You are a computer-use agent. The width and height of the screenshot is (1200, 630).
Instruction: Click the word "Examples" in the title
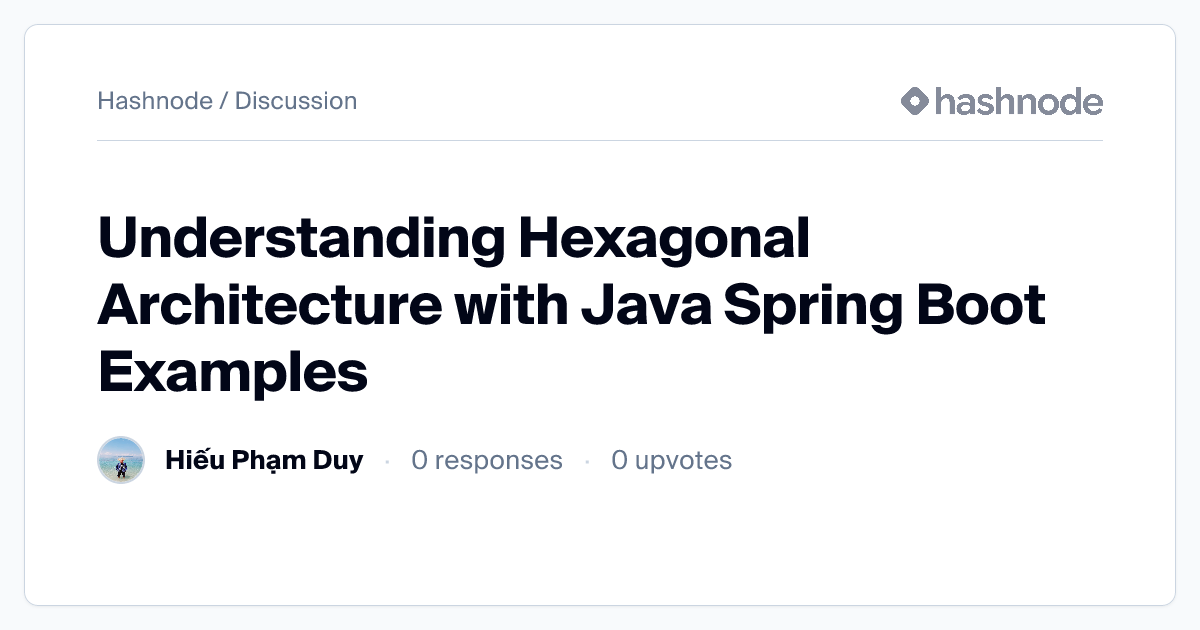[233, 371]
